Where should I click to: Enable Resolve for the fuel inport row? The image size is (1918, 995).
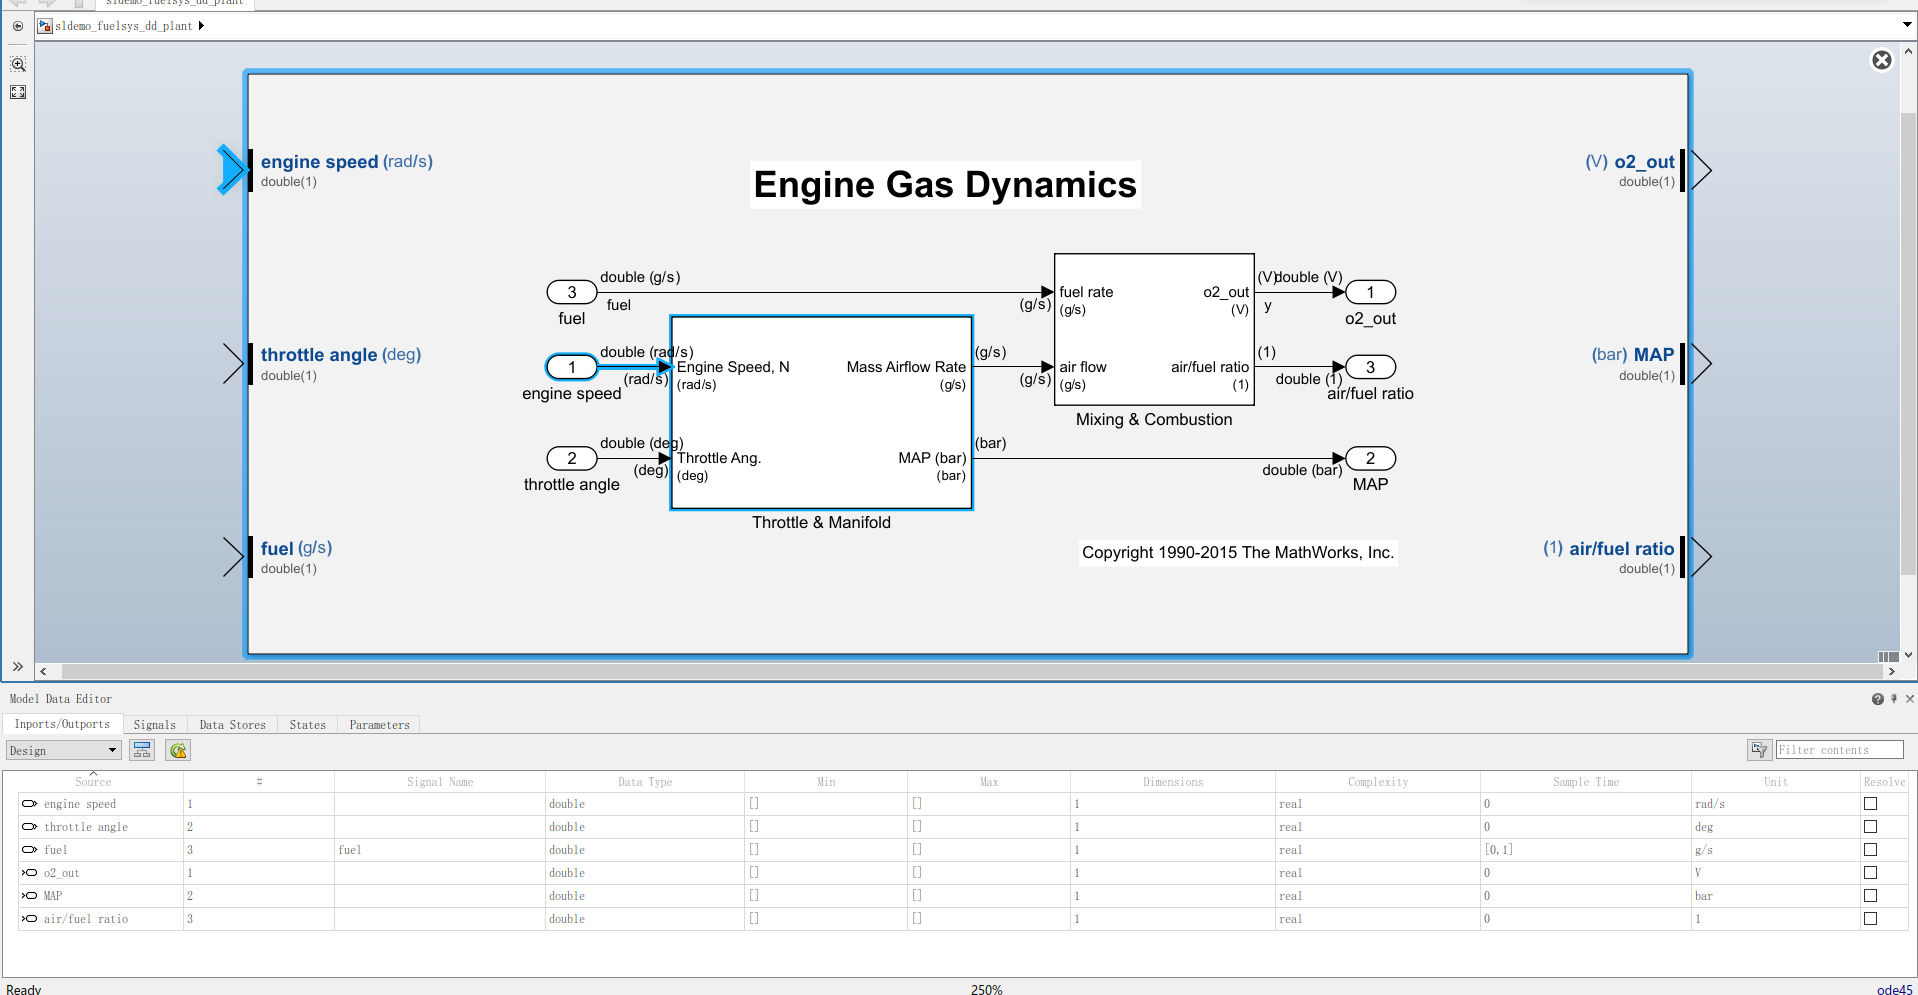pyautogui.click(x=1870, y=849)
